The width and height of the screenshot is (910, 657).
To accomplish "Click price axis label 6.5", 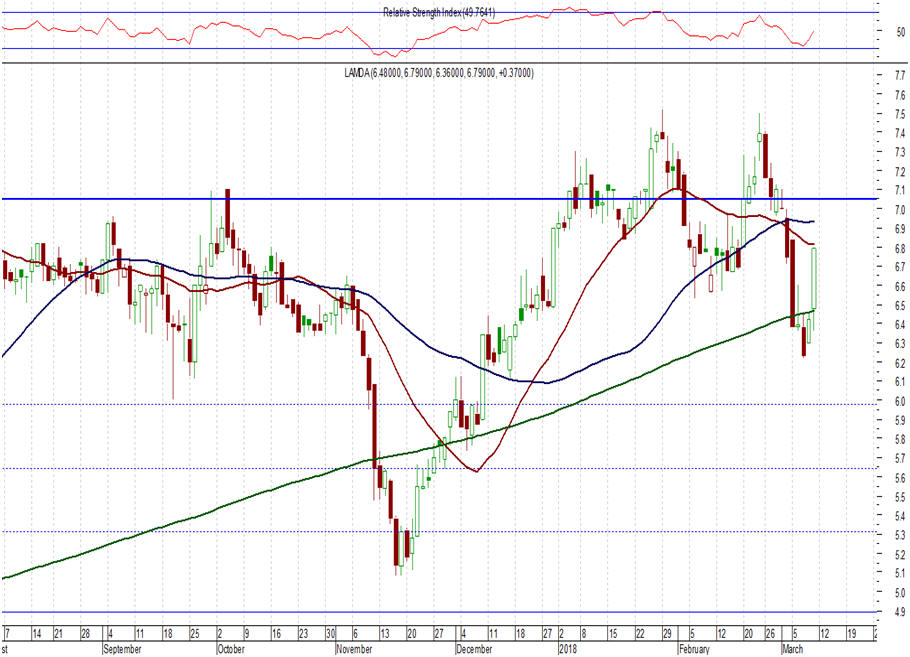I will point(900,305).
